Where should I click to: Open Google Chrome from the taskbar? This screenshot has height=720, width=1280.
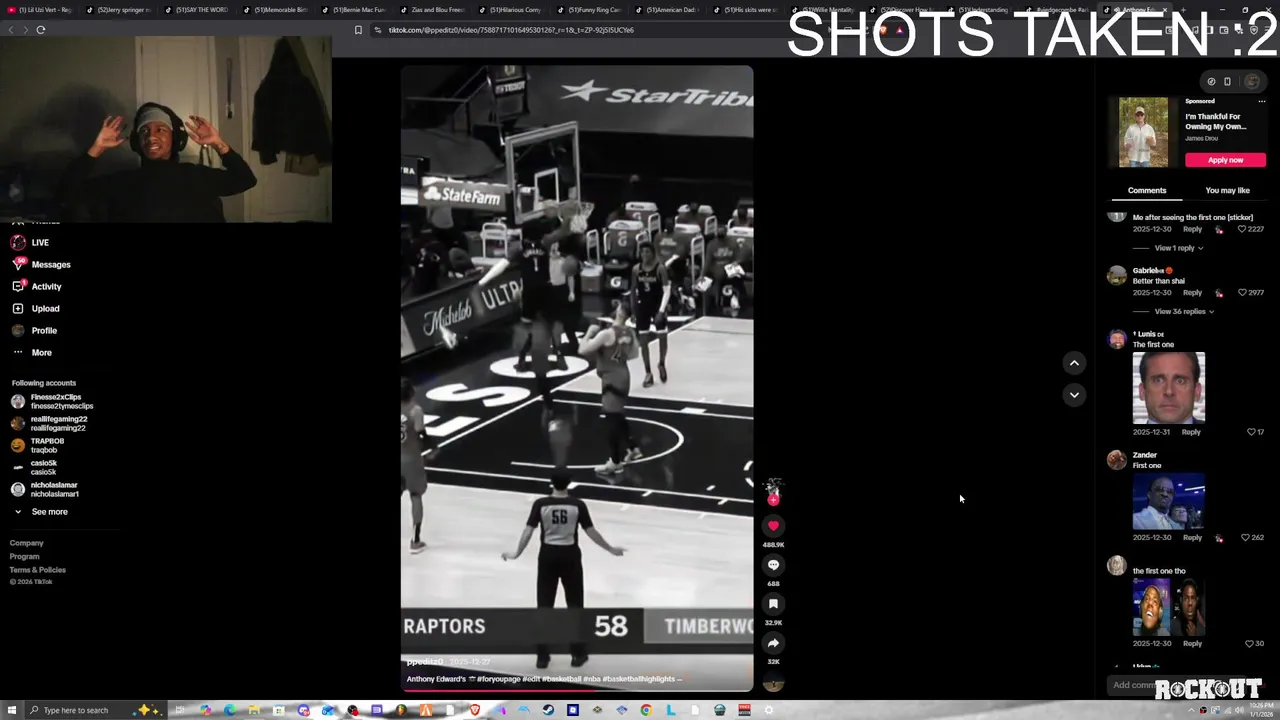pos(646,710)
